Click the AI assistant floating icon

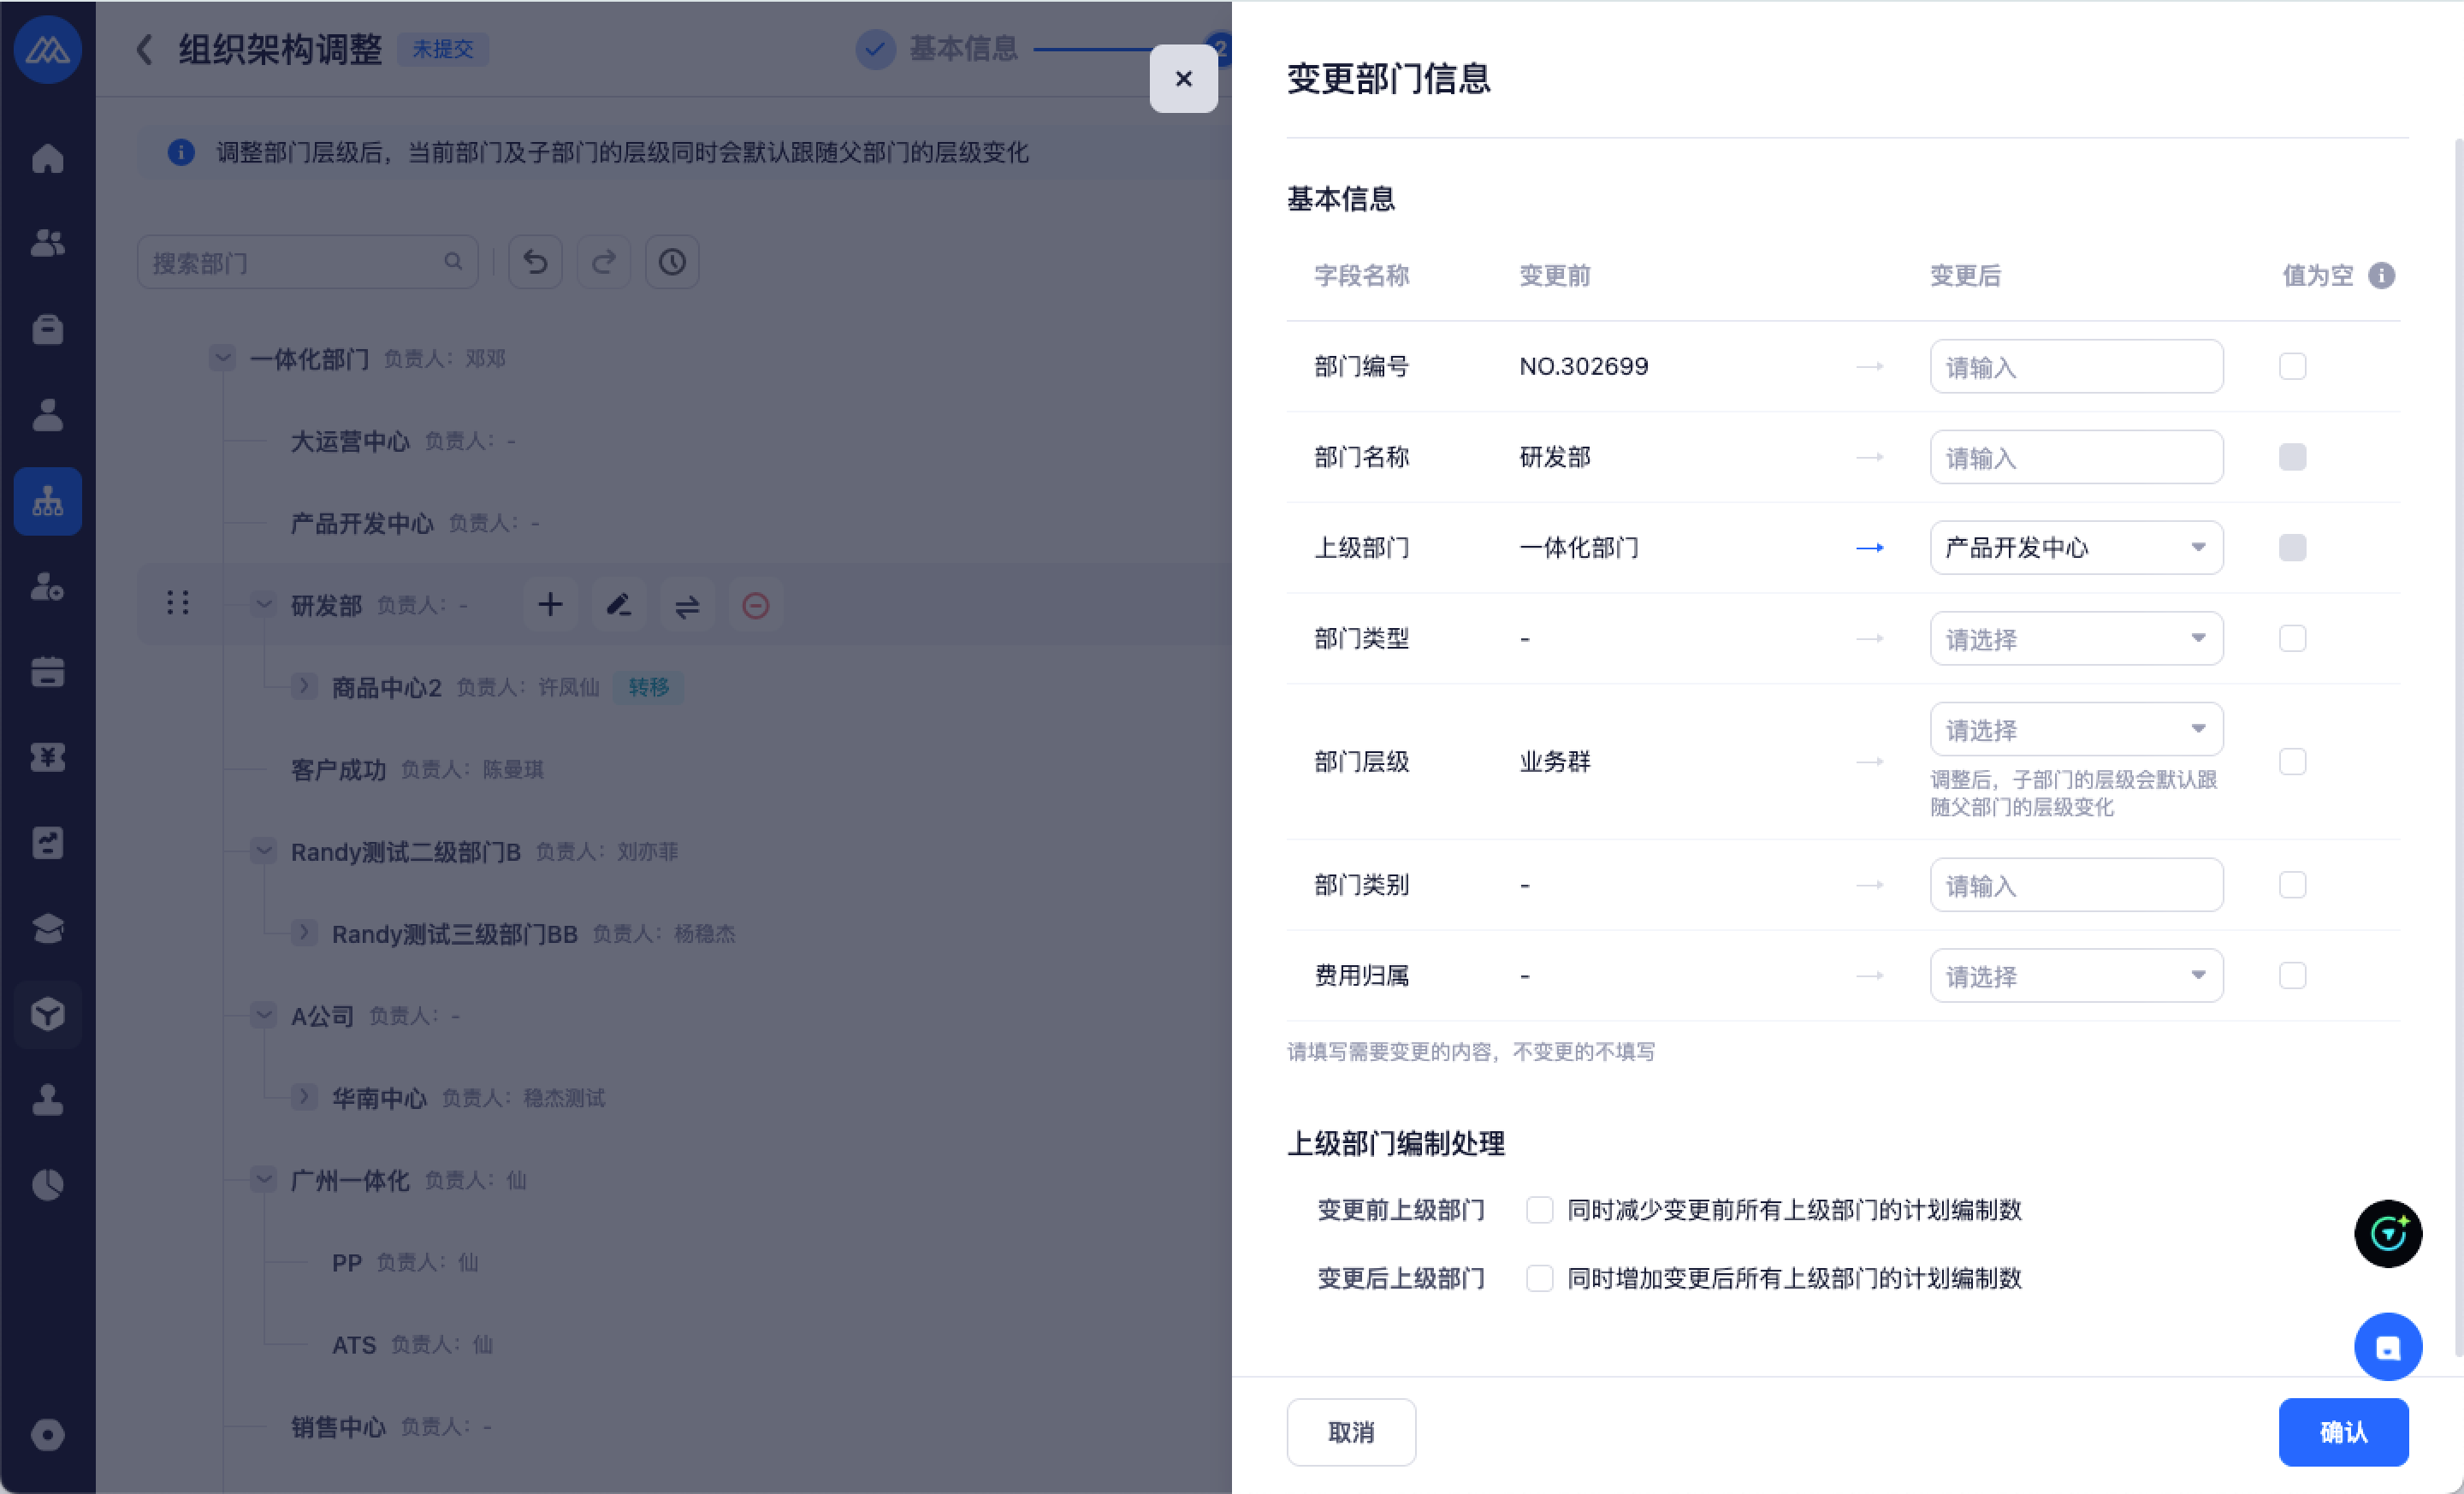click(x=2387, y=1233)
